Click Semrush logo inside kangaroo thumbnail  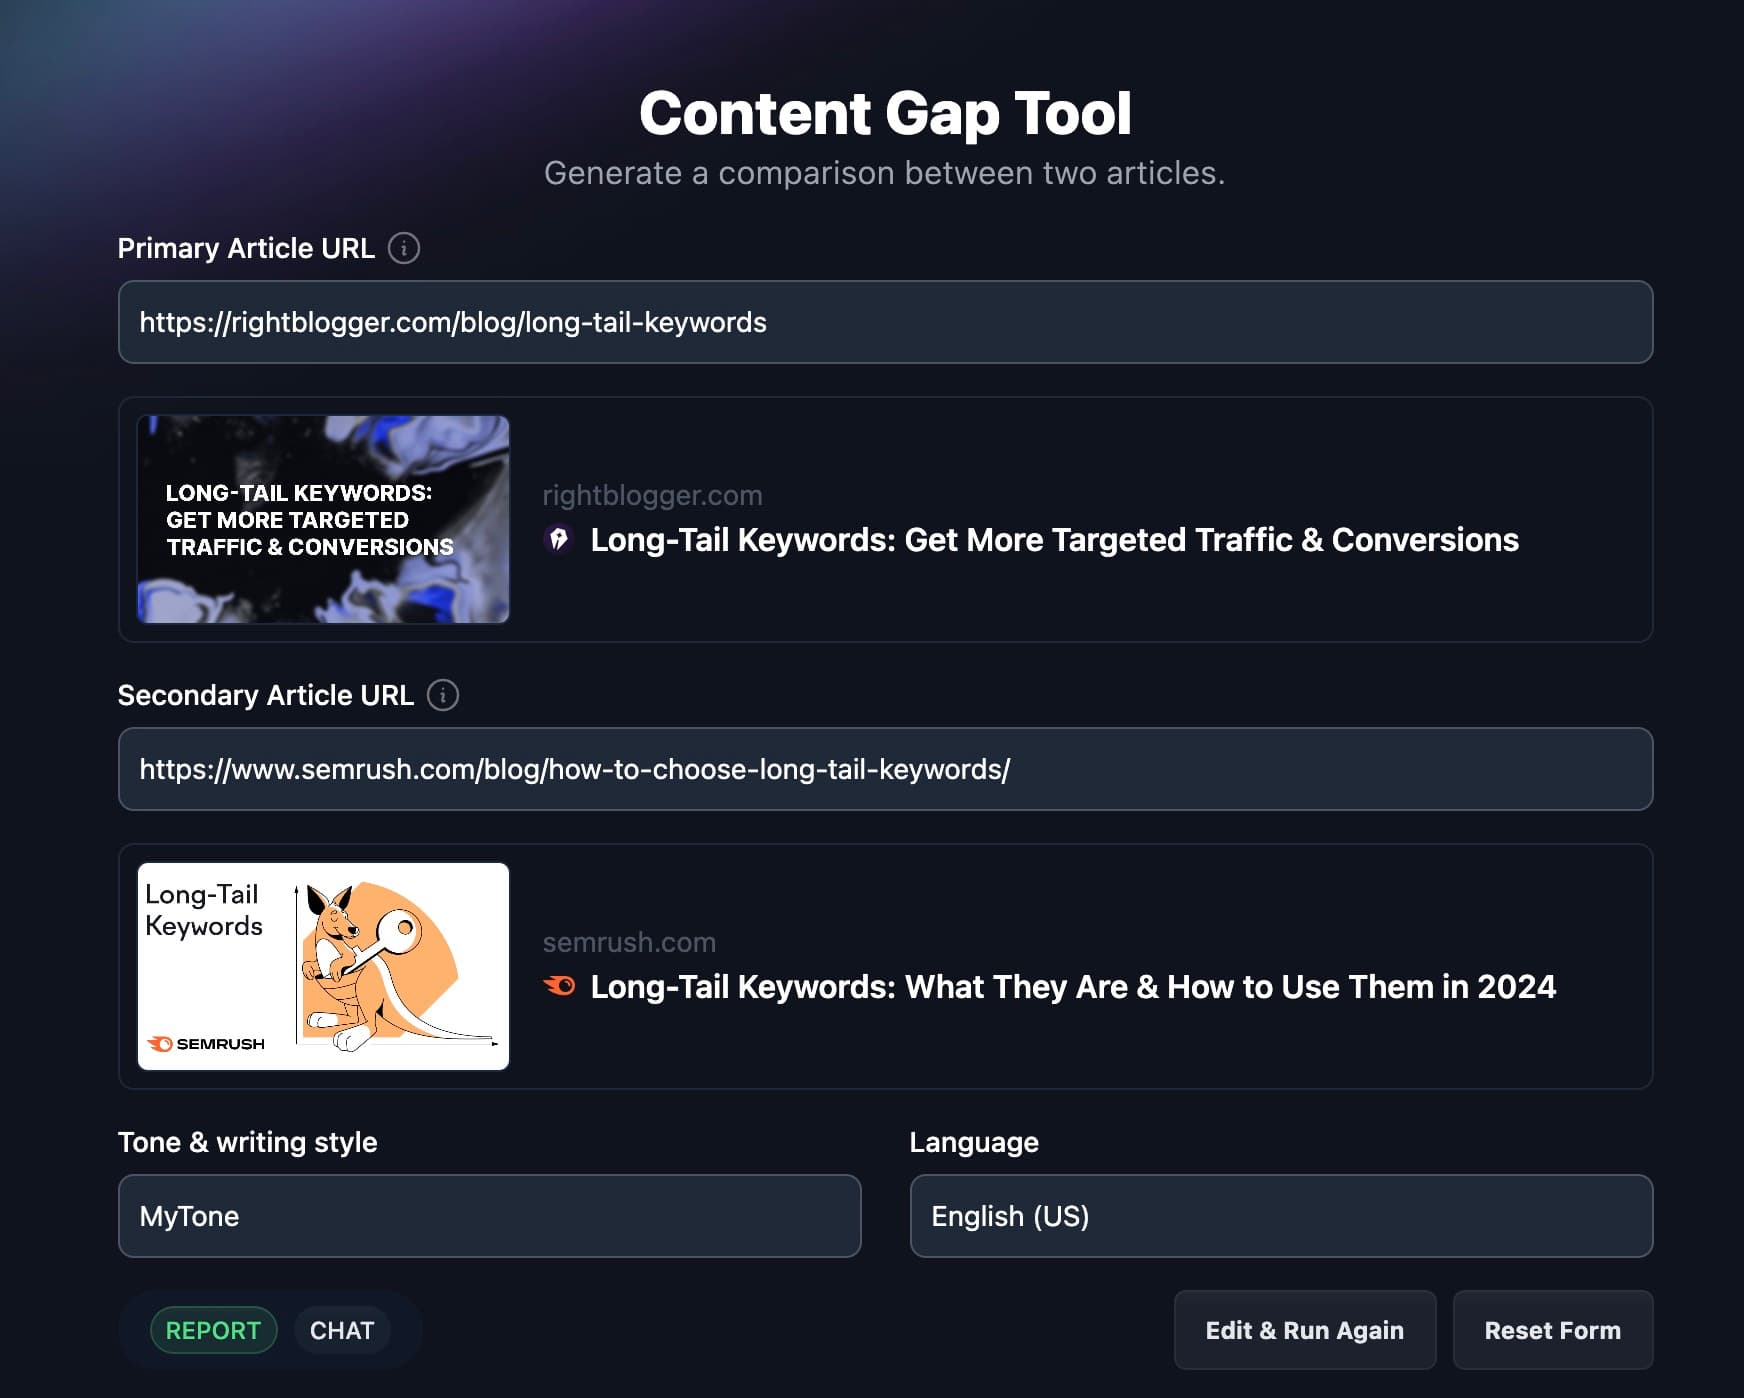206,1043
